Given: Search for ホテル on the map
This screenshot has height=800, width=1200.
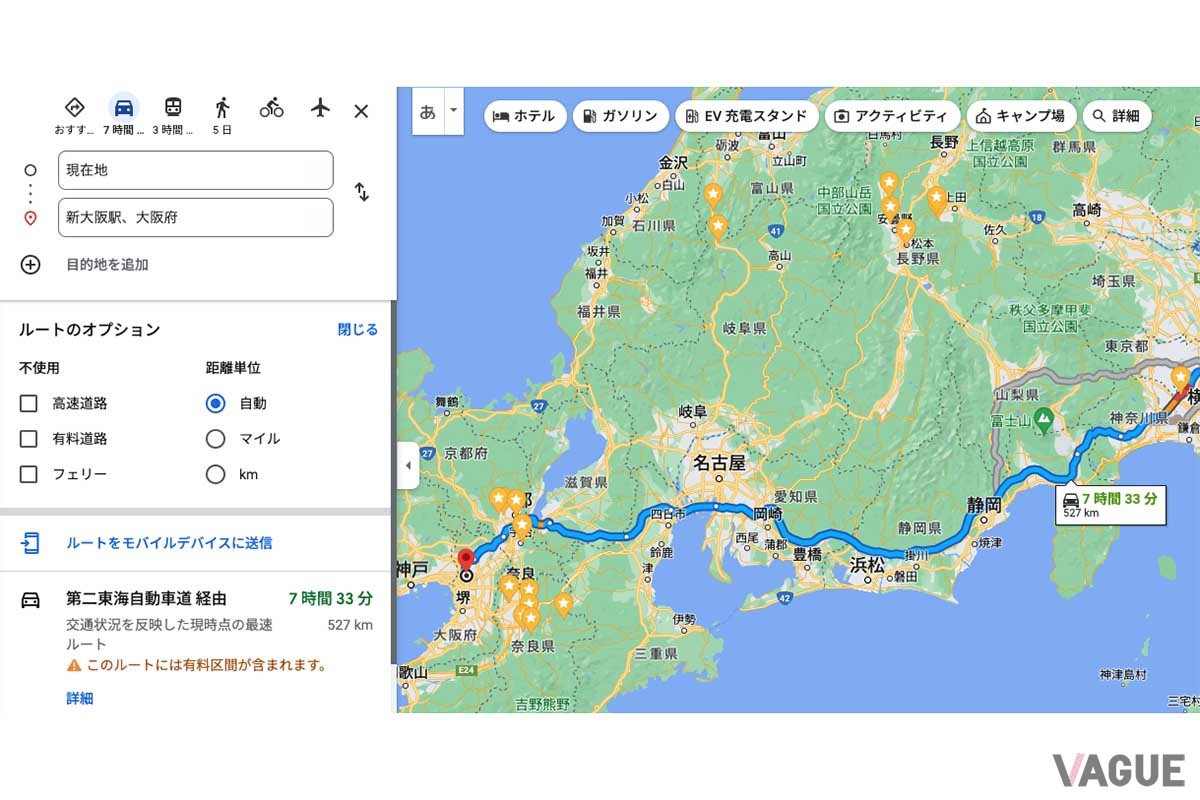Looking at the screenshot, I should (525, 115).
